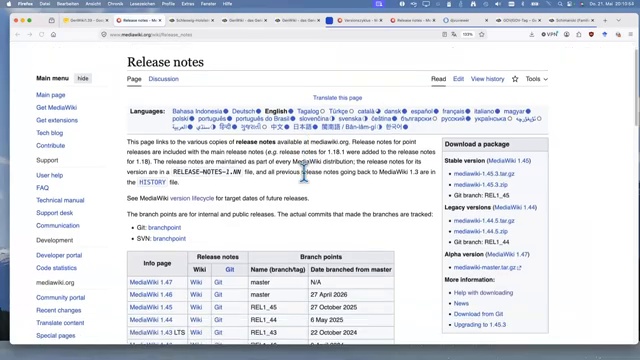
Task: Open the Lesezeichen menu
Action: [x=142, y=4]
